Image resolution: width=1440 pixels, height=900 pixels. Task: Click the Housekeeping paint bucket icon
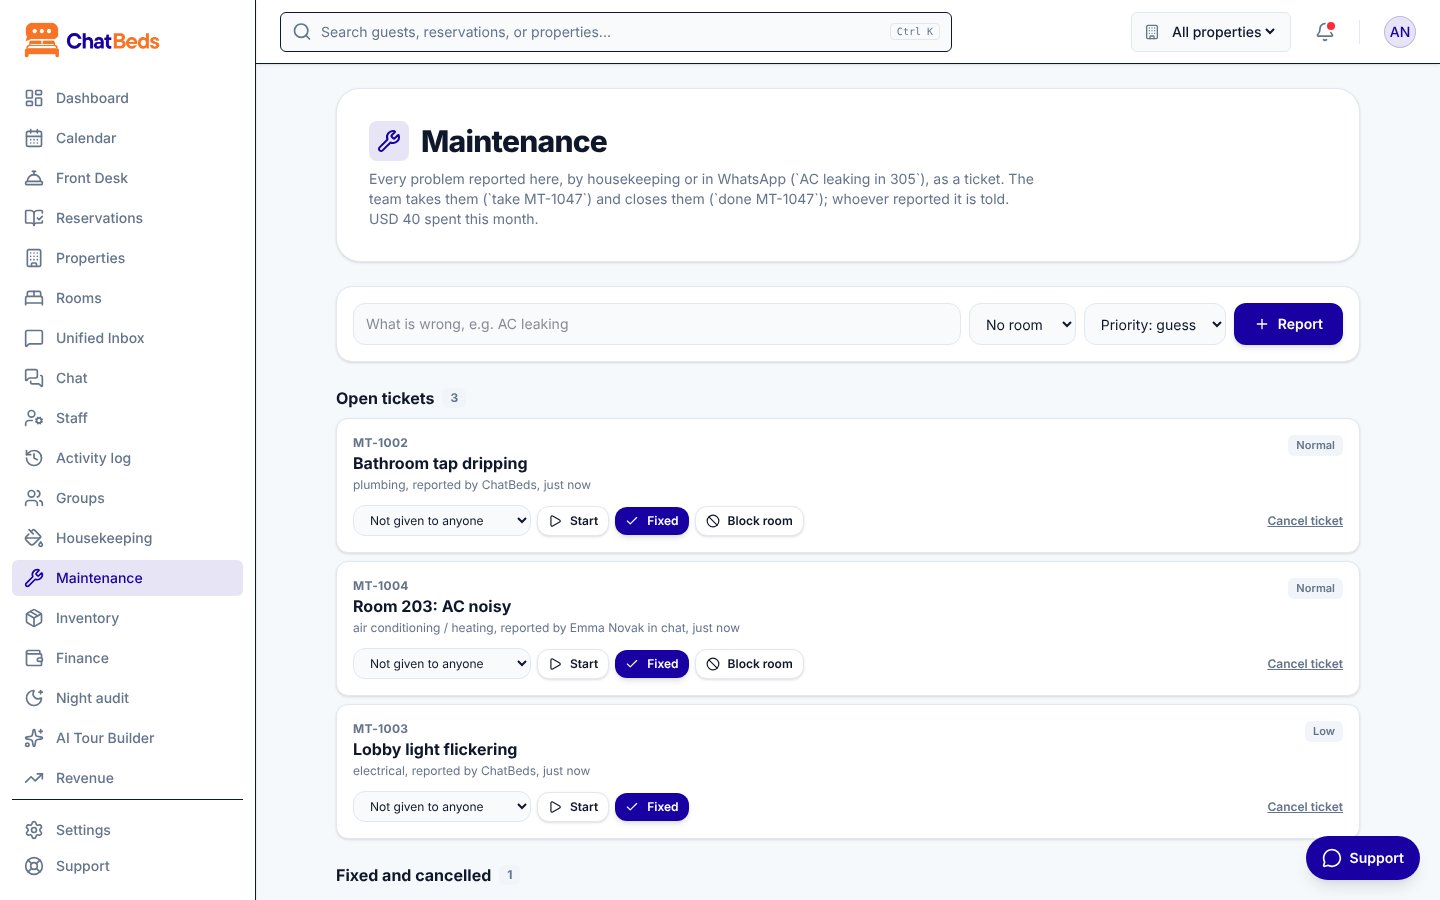(34, 538)
